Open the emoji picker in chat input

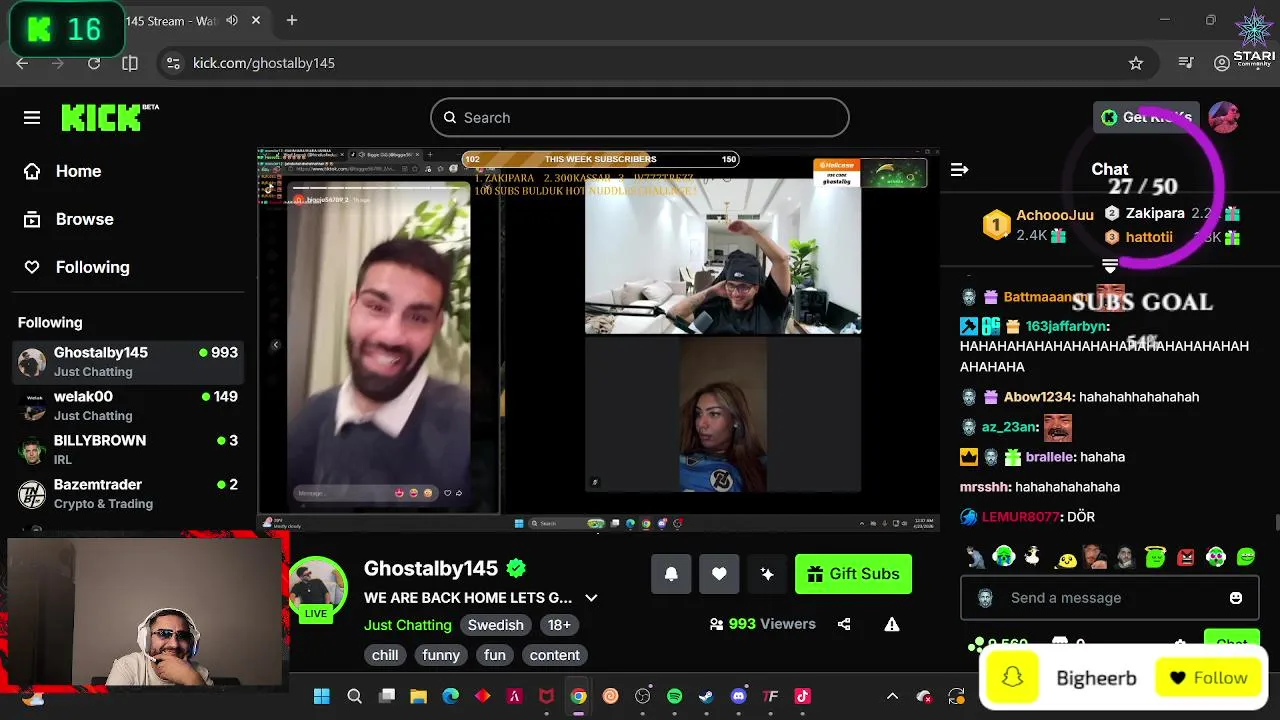pos(1236,598)
